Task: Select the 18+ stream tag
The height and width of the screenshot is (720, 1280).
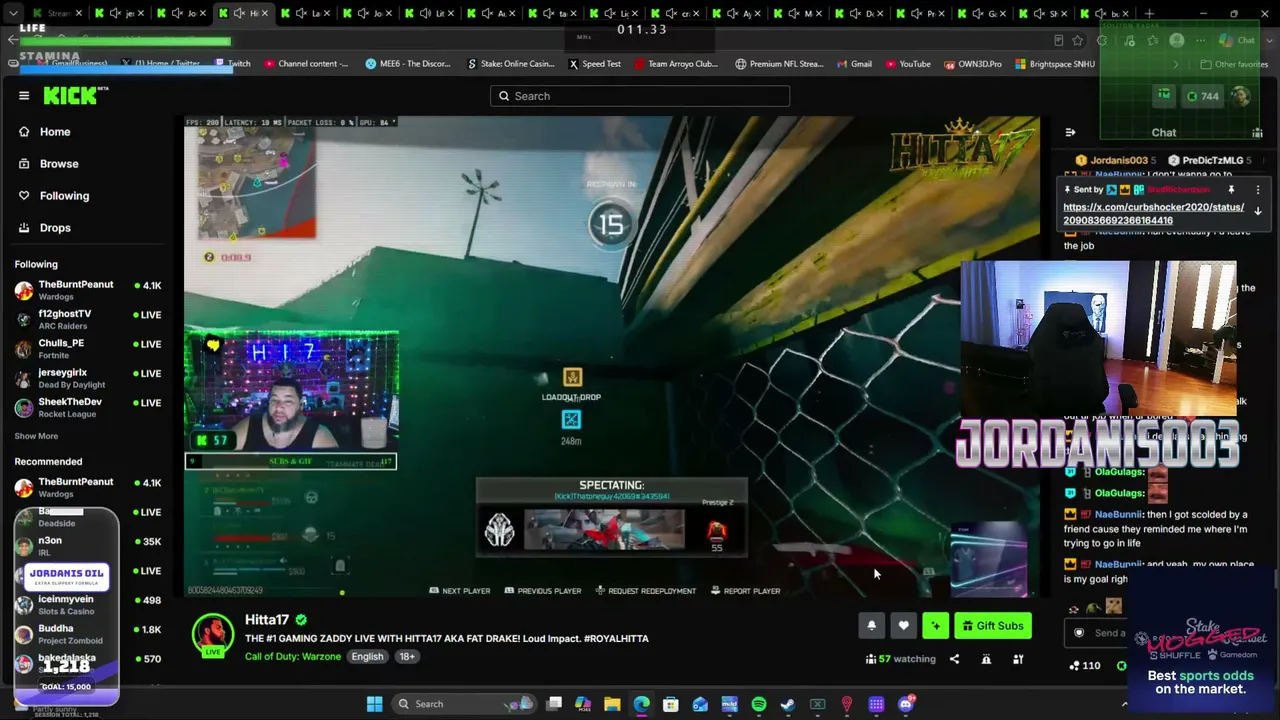Action: (407, 657)
